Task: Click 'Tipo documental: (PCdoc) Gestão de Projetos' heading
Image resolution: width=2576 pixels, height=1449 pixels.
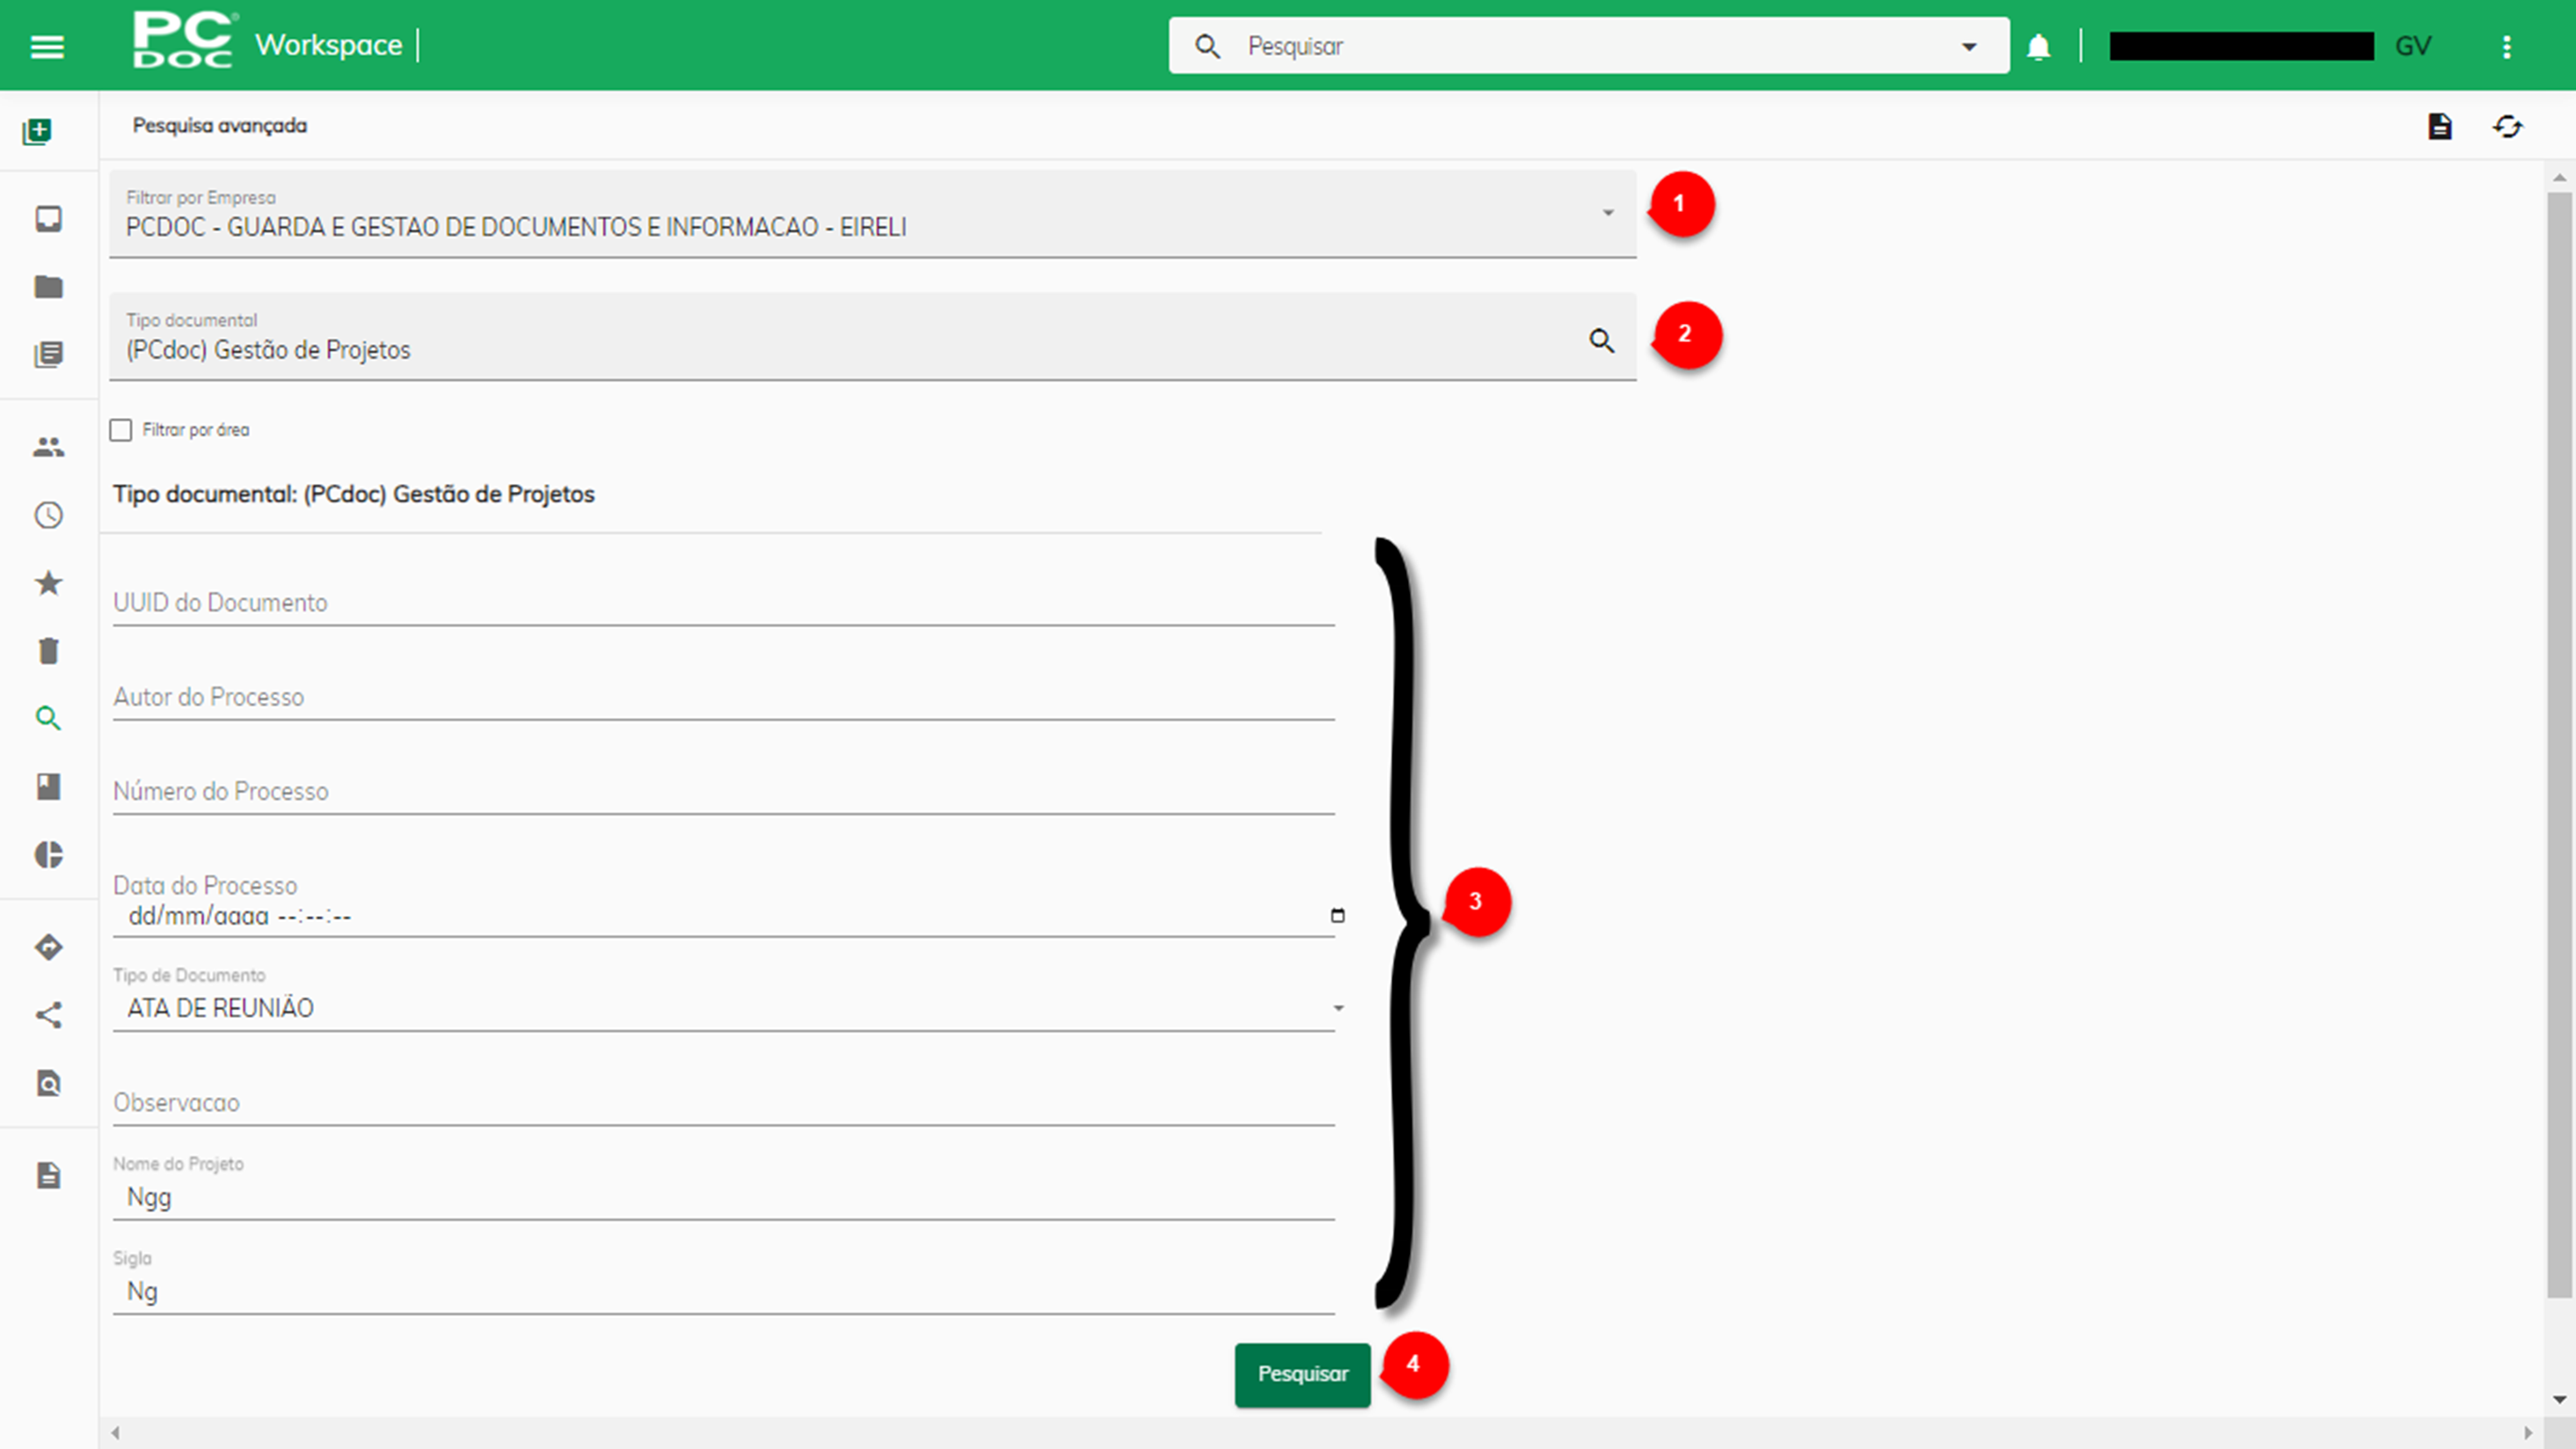Action: click(x=354, y=494)
